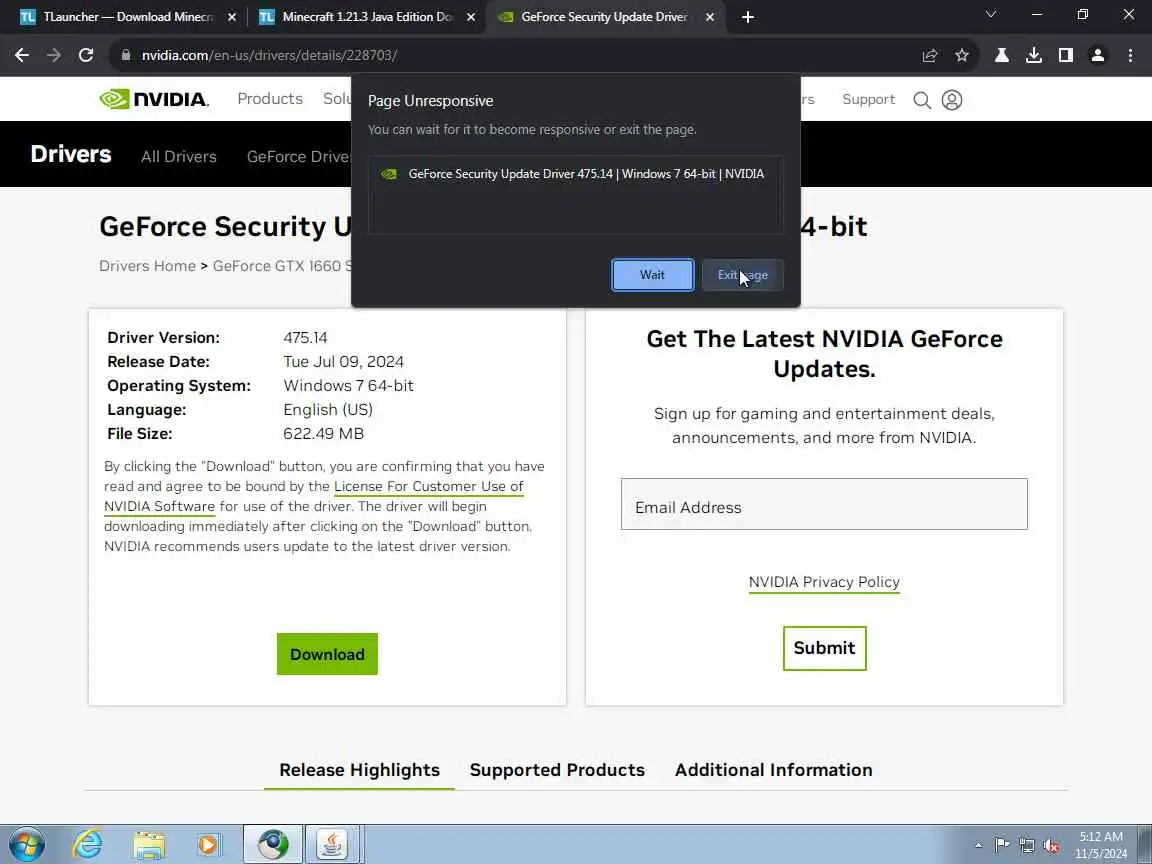Click the file size value 622.49 MB
Screen dimensions: 1152x864
[x=323, y=433]
